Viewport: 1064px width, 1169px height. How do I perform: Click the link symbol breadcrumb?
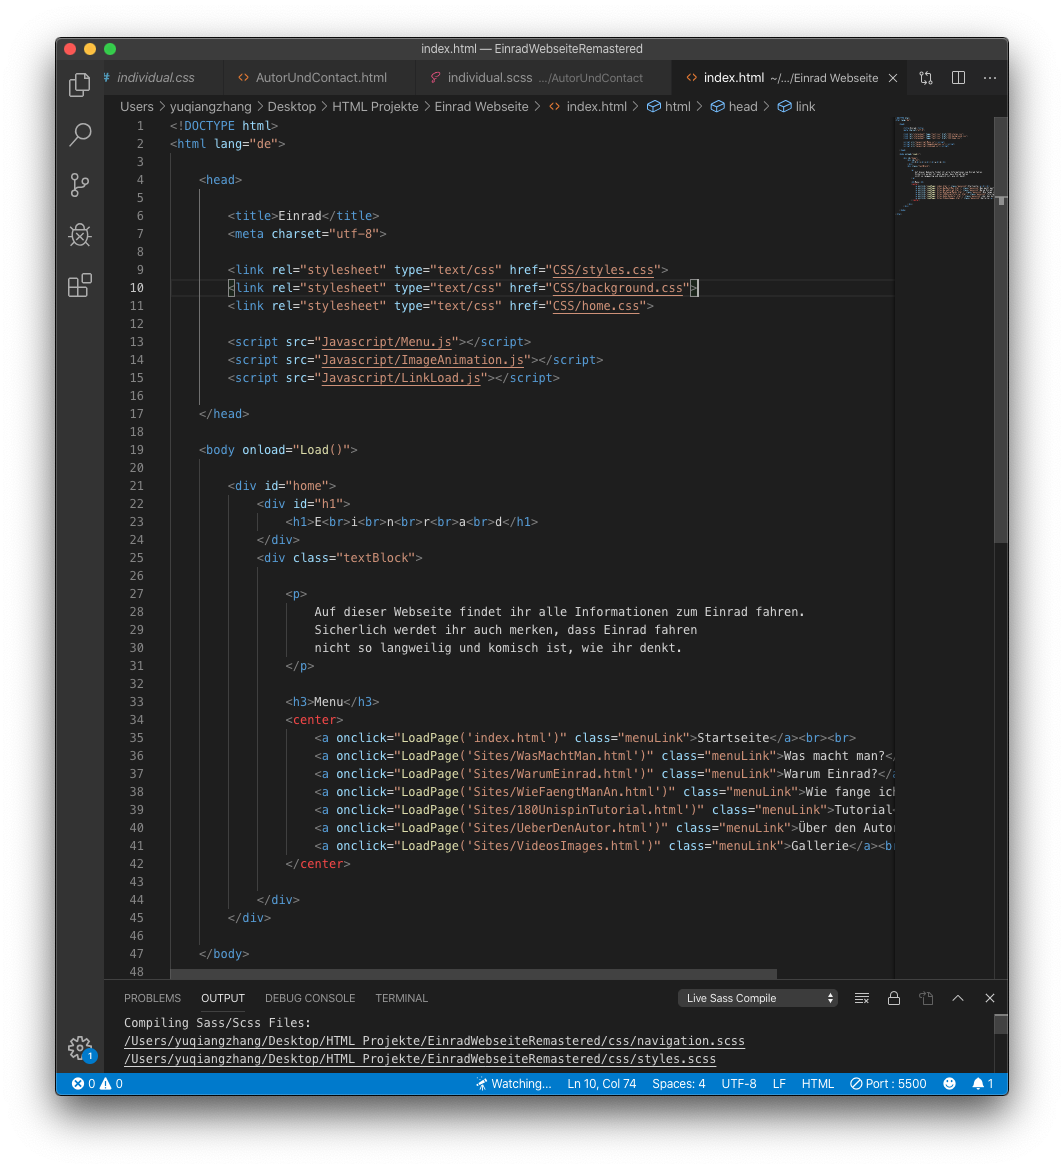click(x=796, y=107)
